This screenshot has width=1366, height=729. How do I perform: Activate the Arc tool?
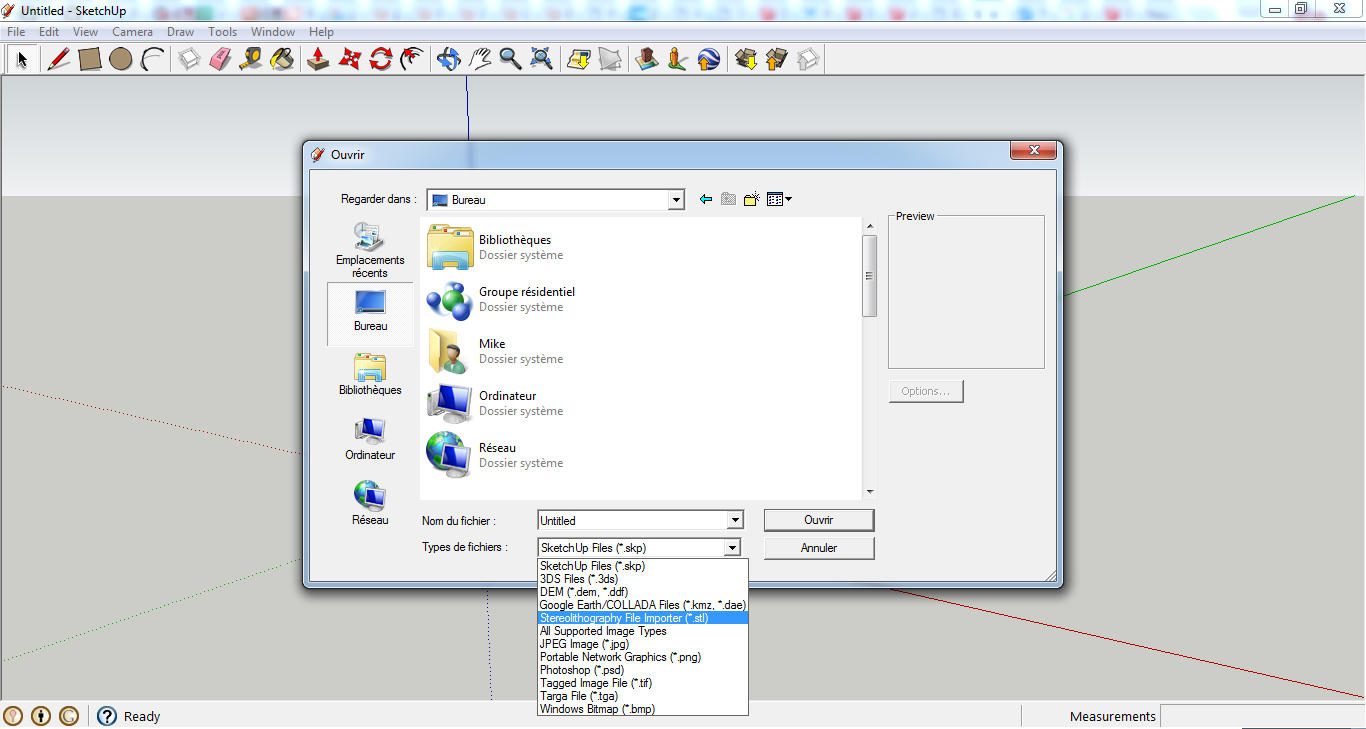(152, 59)
